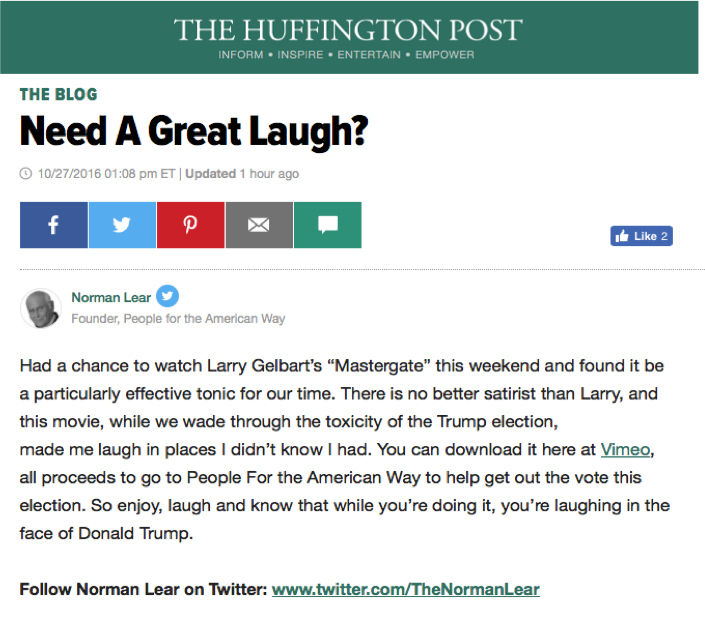Click the 10/27/2016 publish date text
This screenshot has height=621, width=705.
pos(107,174)
